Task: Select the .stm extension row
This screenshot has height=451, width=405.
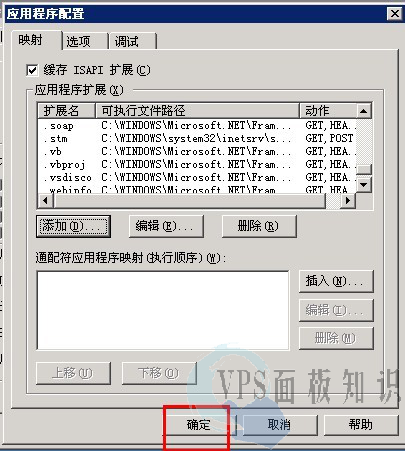Action: [x=197, y=138]
